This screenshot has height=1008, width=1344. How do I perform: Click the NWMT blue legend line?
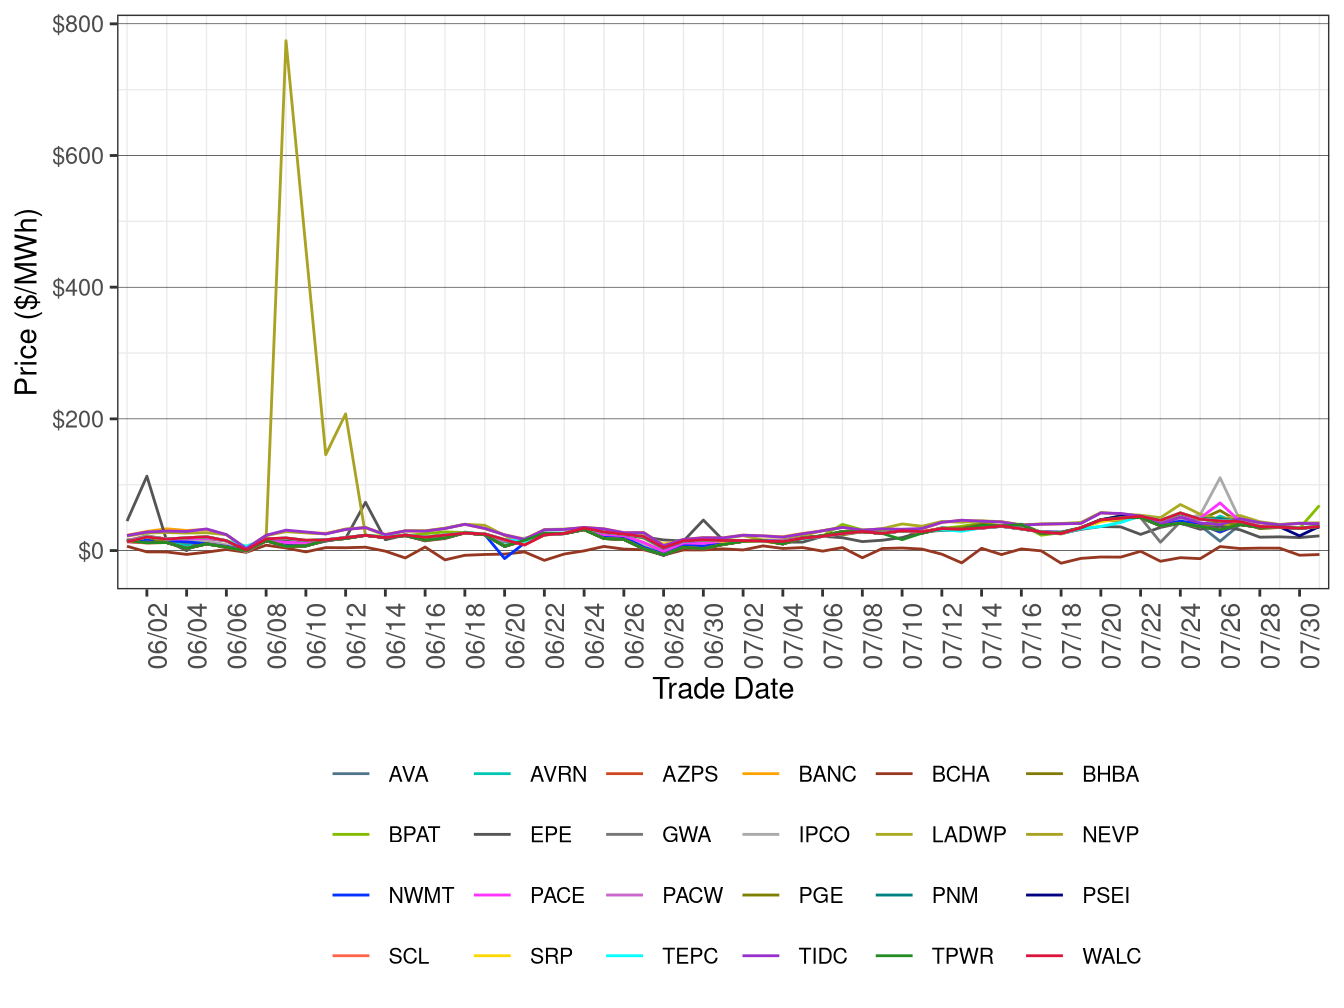click(351, 895)
